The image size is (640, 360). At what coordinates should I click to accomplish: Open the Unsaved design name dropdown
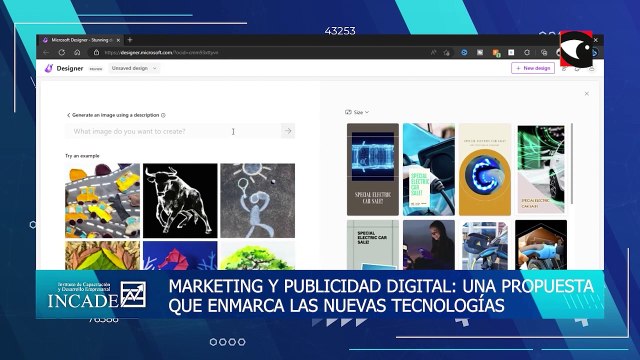tap(134, 69)
